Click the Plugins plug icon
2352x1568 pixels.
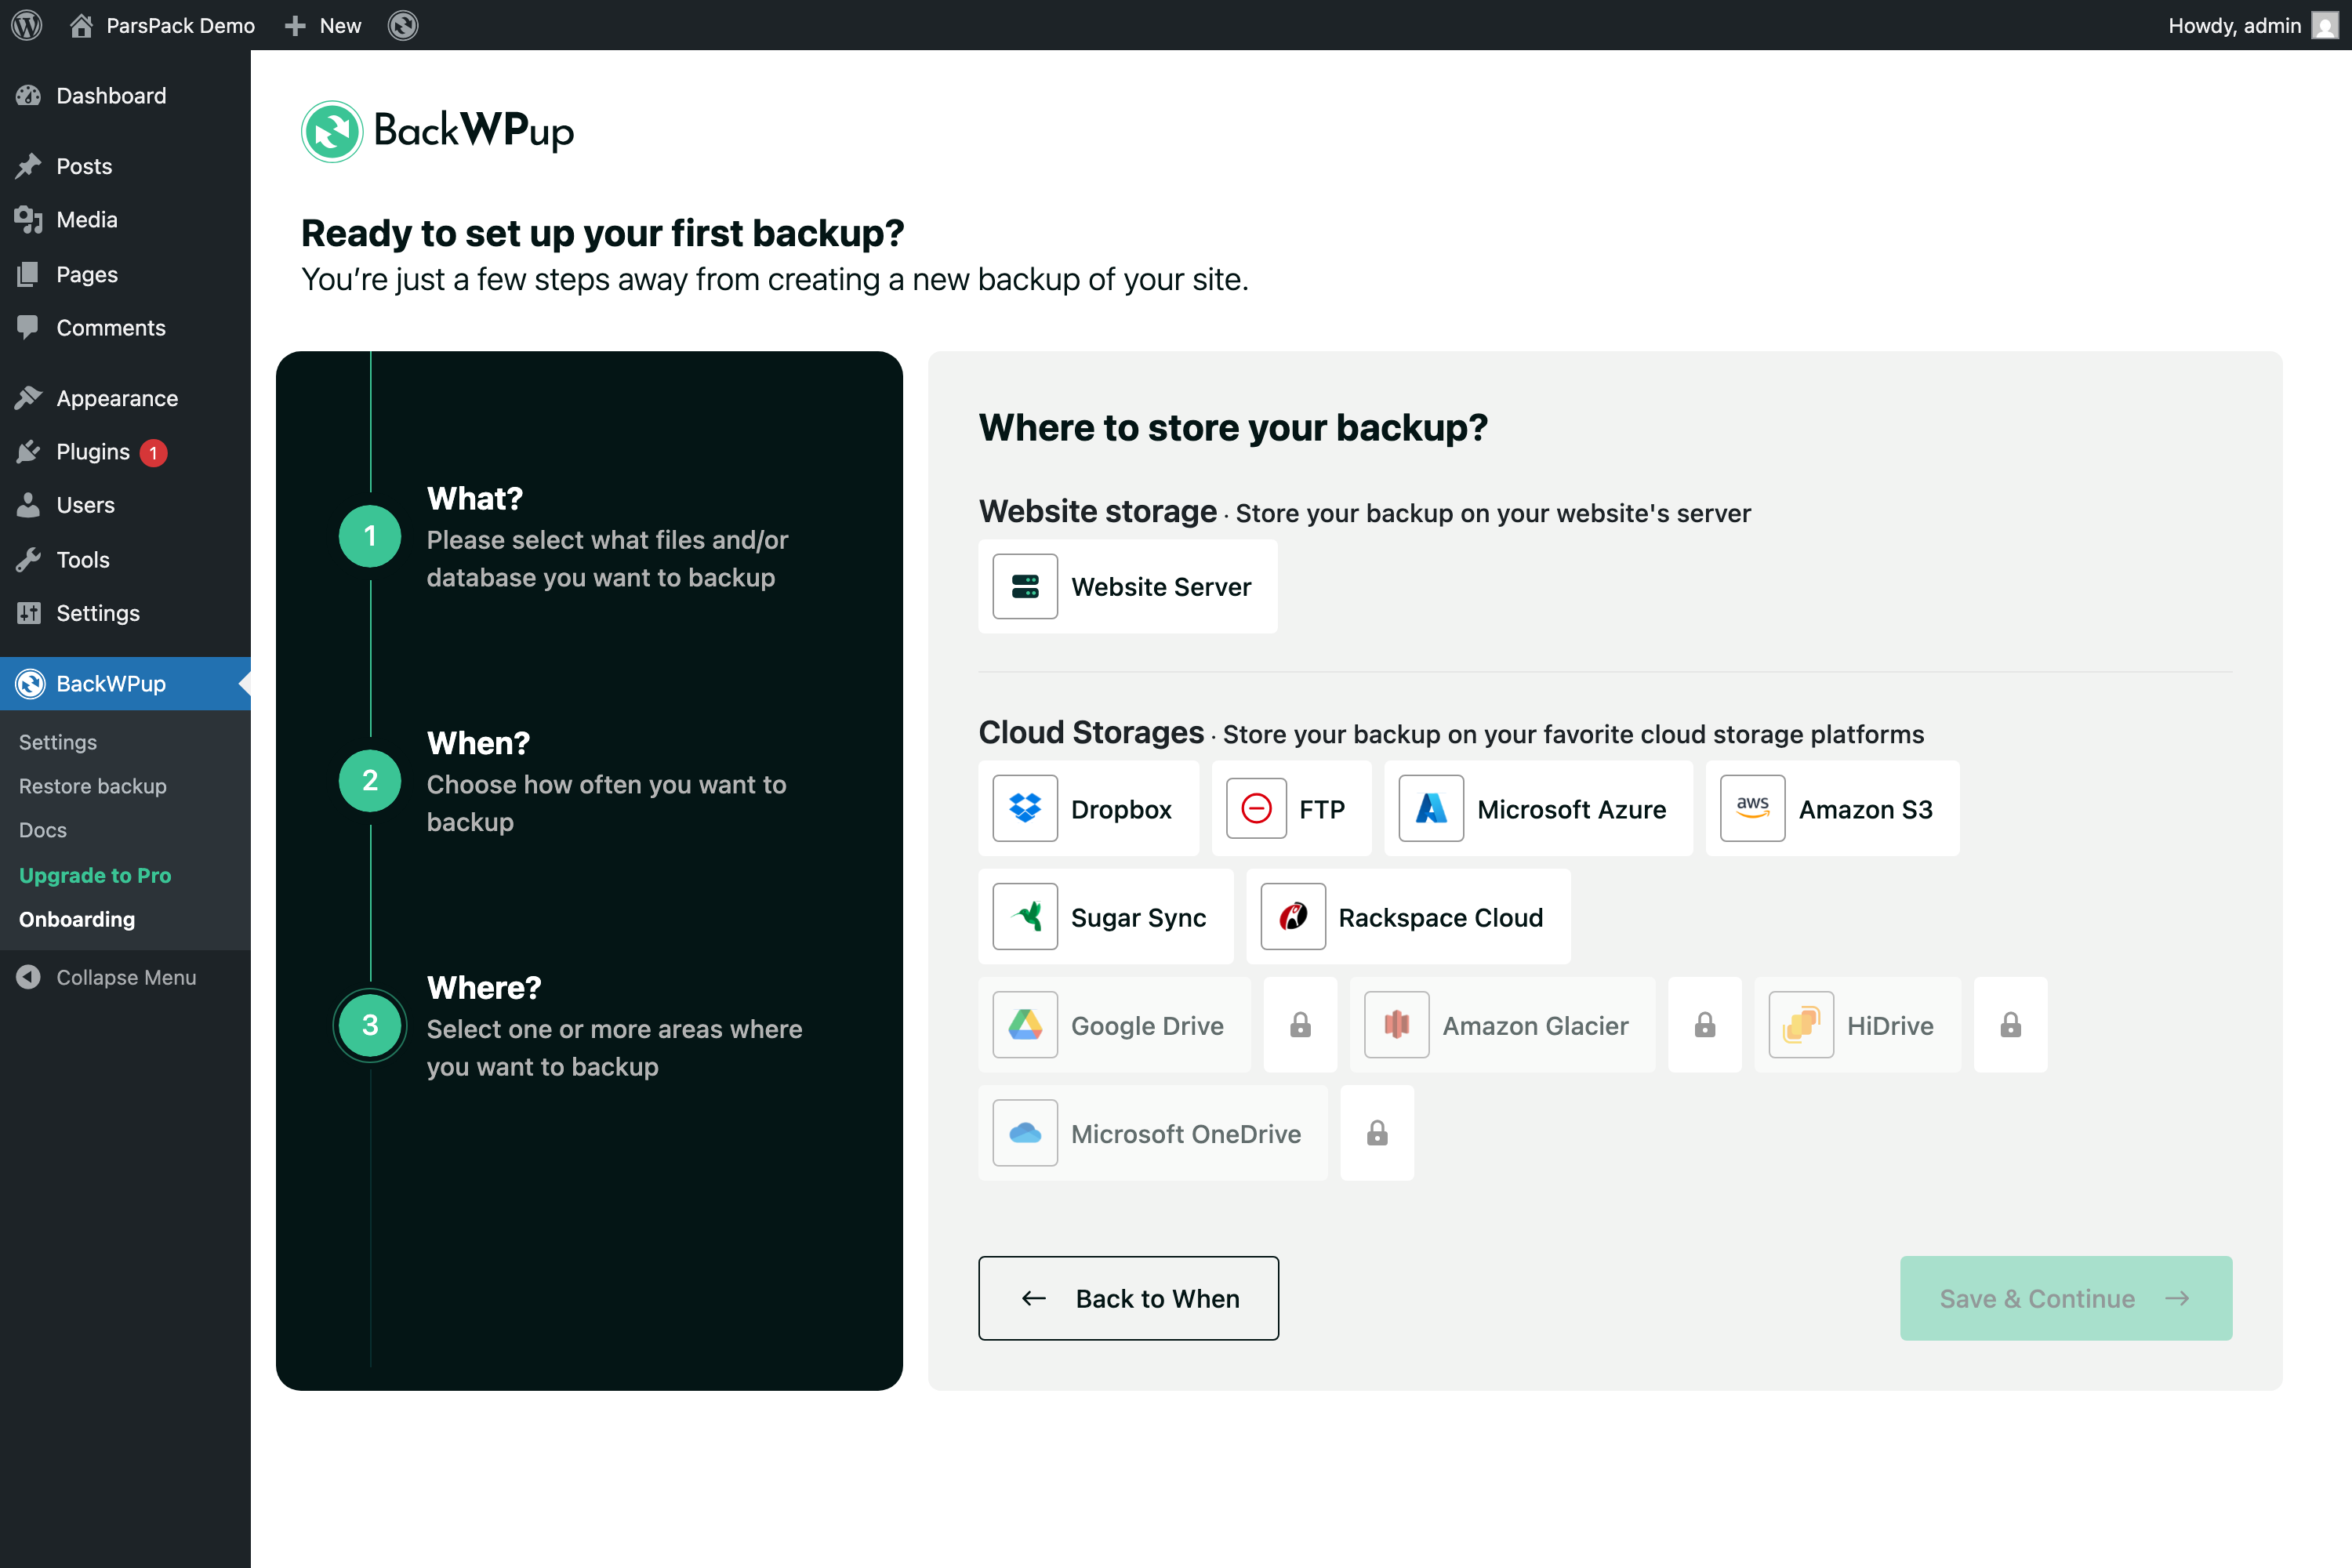click(29, 452)
